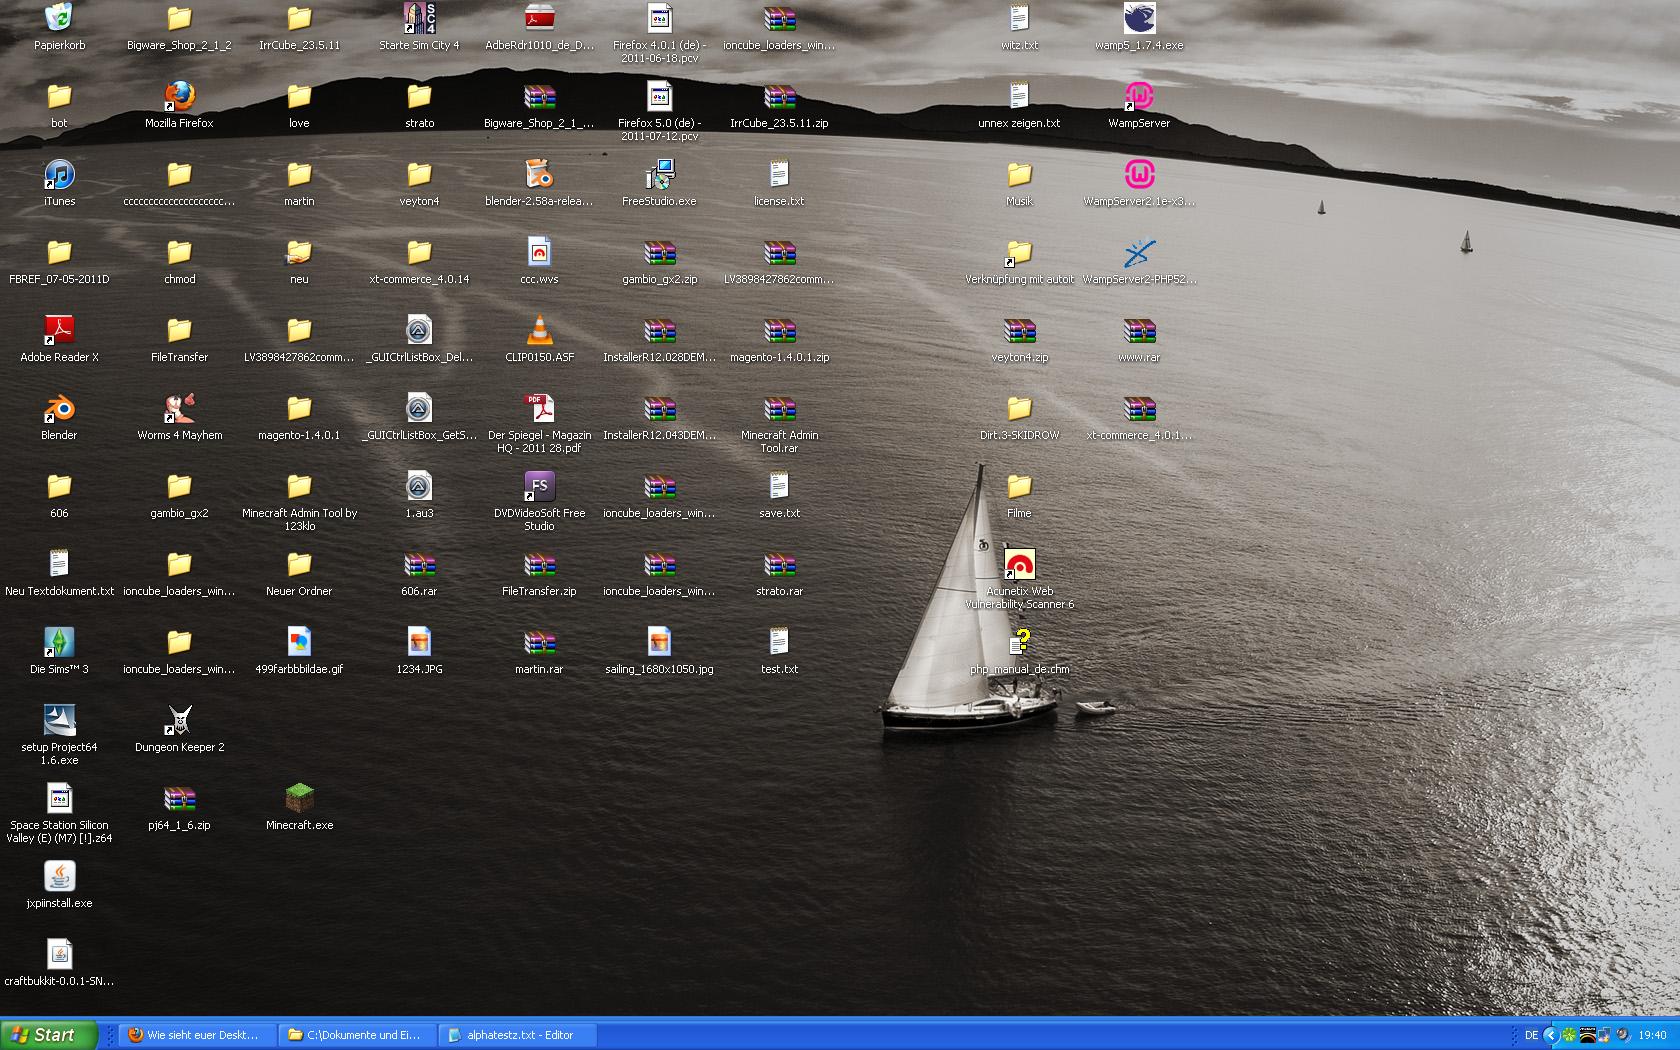The image size is (1680, 1050).
Task: Select the CLIP0150.ASF VLC file
Action: (539, 331)
